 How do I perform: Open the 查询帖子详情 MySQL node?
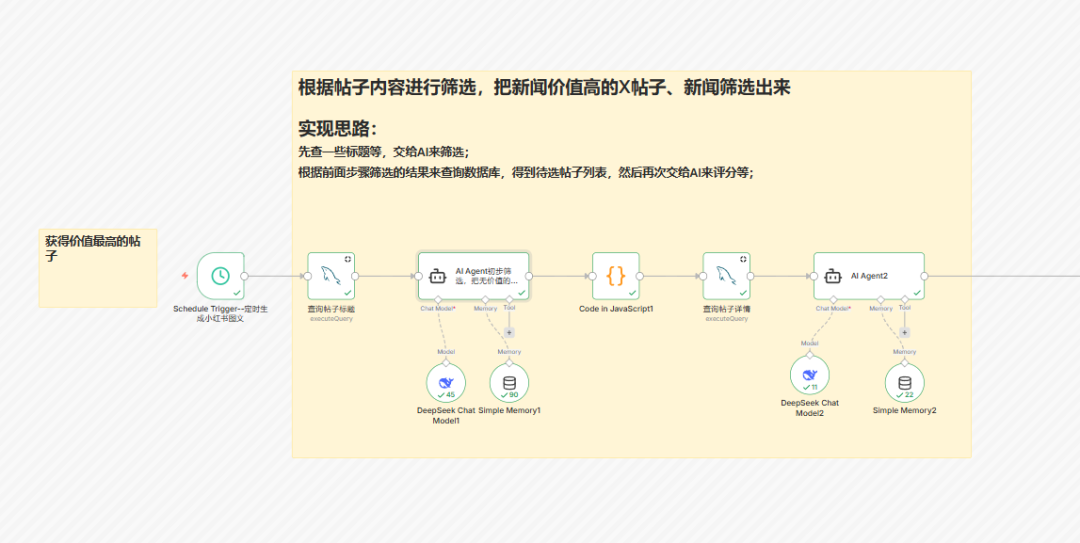(727, 276)
